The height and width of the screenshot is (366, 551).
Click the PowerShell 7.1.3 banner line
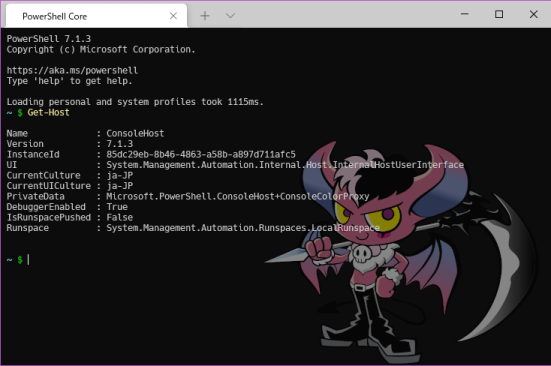[x=48, y=39]
